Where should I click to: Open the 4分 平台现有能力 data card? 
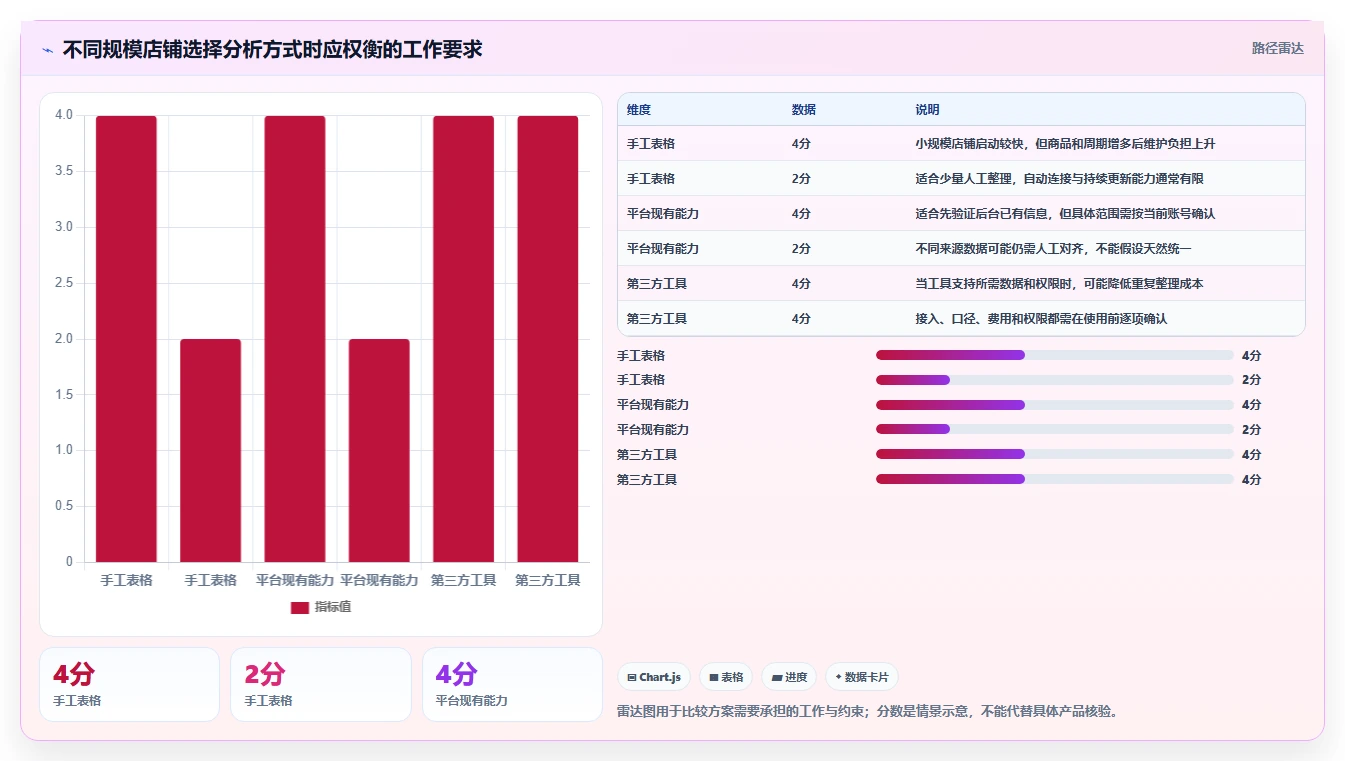[512, 685]
